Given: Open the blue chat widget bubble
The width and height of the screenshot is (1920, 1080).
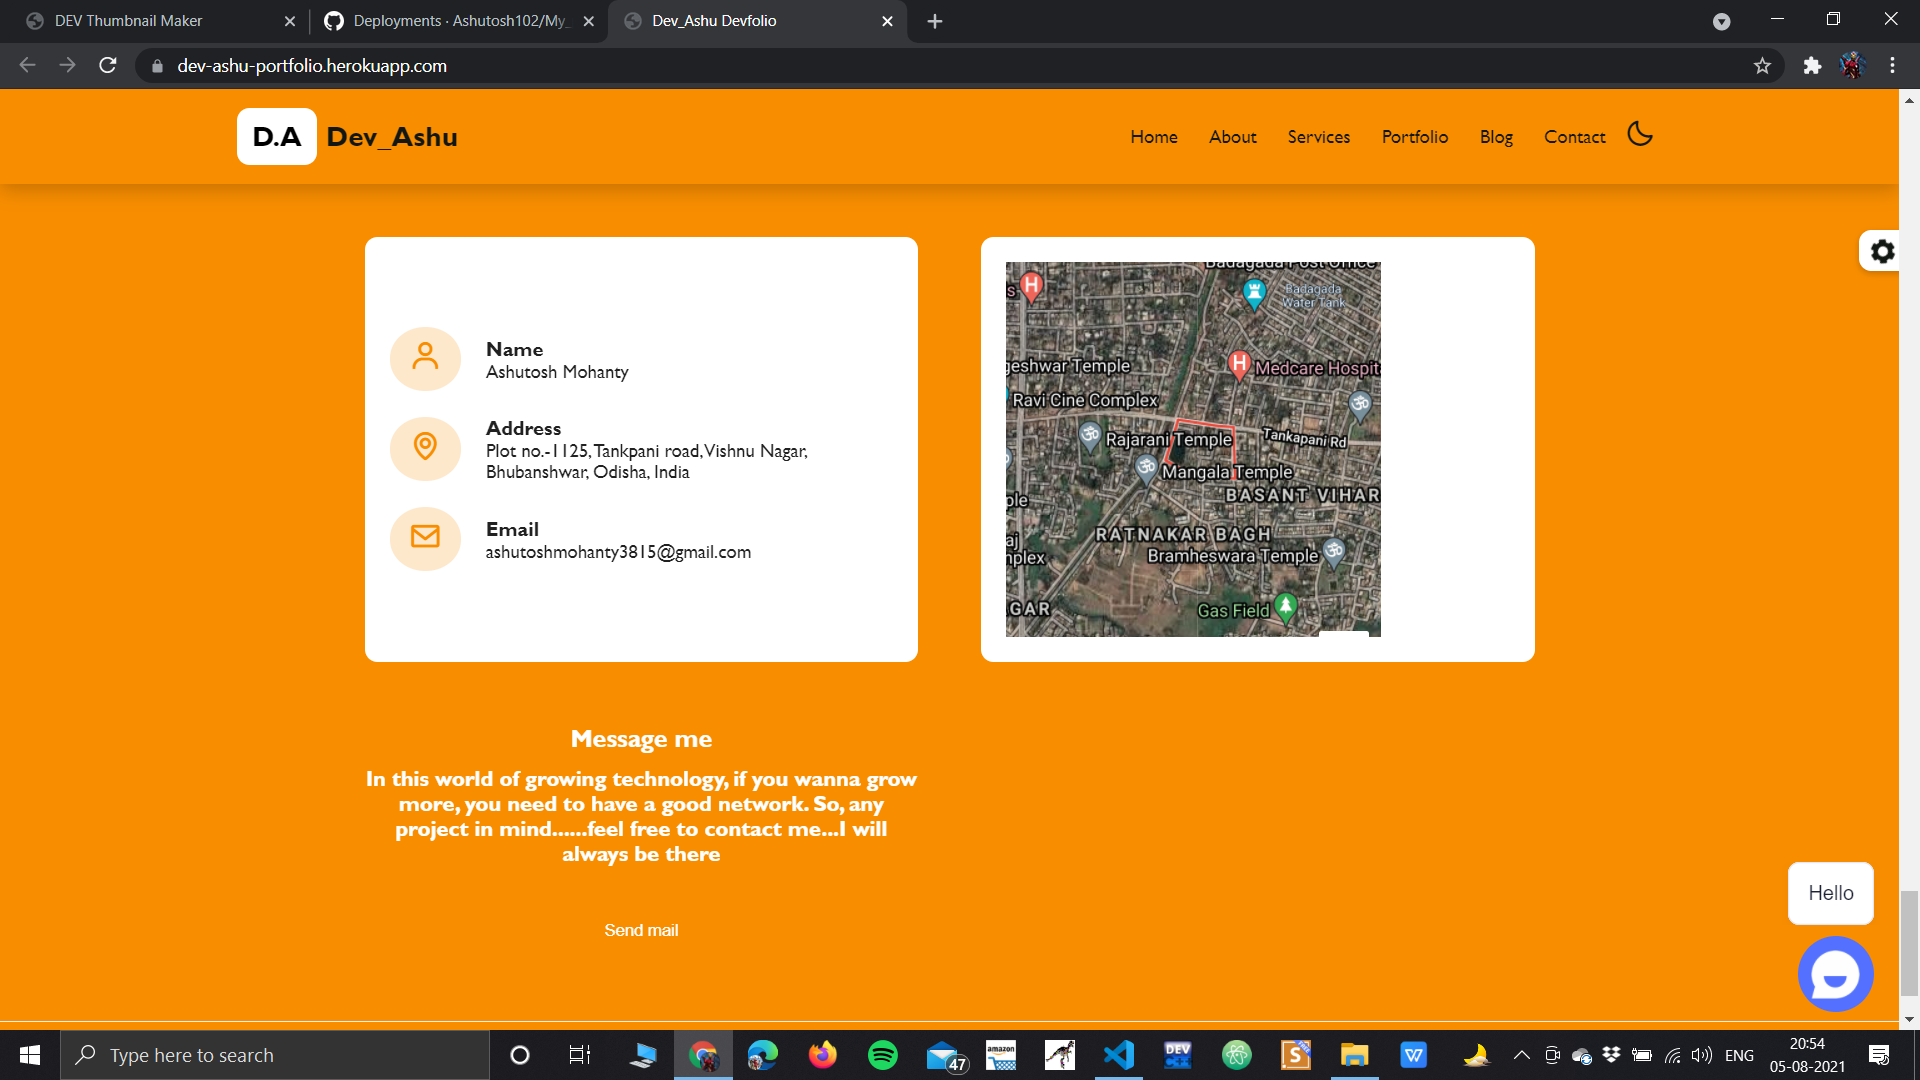Looking at the screenshot, I should [1835, 973].
